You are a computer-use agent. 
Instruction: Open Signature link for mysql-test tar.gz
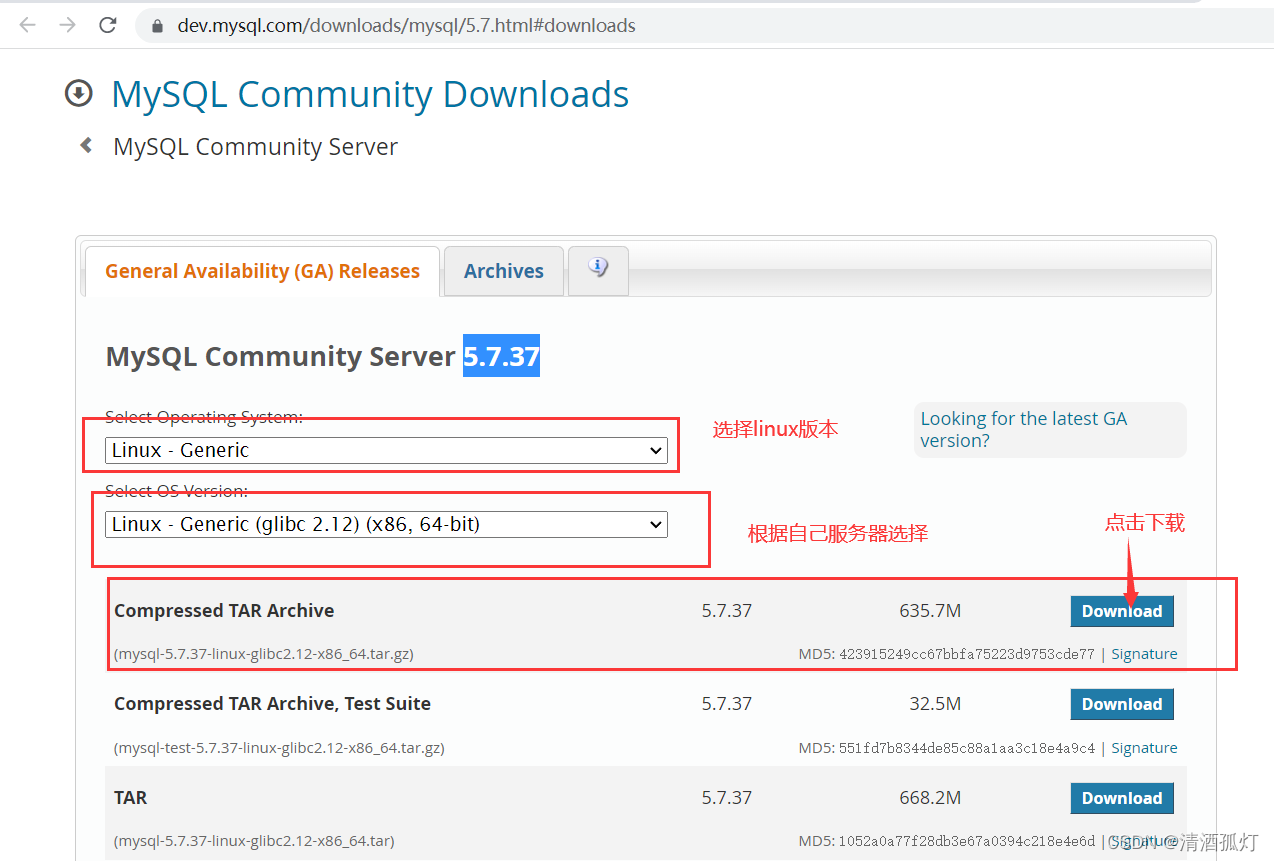tap(1144, 748)
